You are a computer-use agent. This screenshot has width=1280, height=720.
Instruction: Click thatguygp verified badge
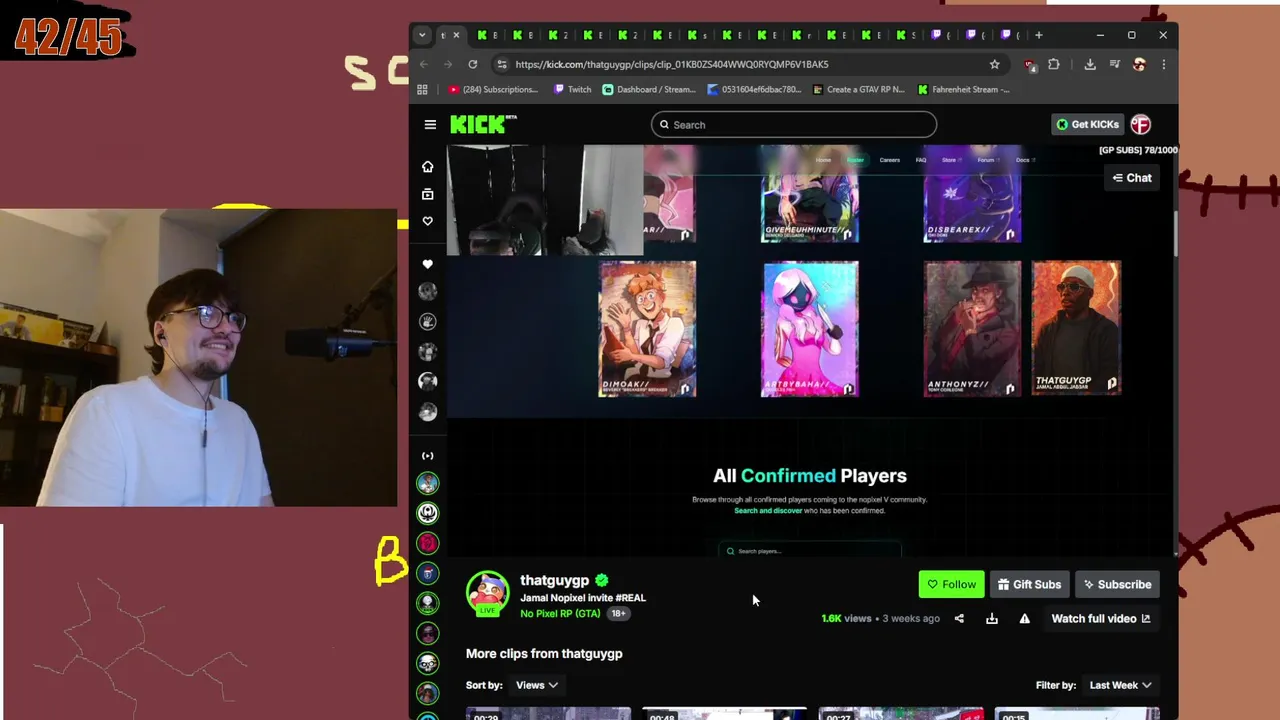602,580
